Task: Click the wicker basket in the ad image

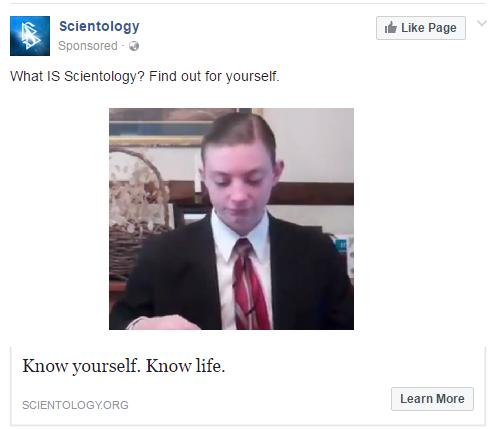Action: click(x=139, y=213)
